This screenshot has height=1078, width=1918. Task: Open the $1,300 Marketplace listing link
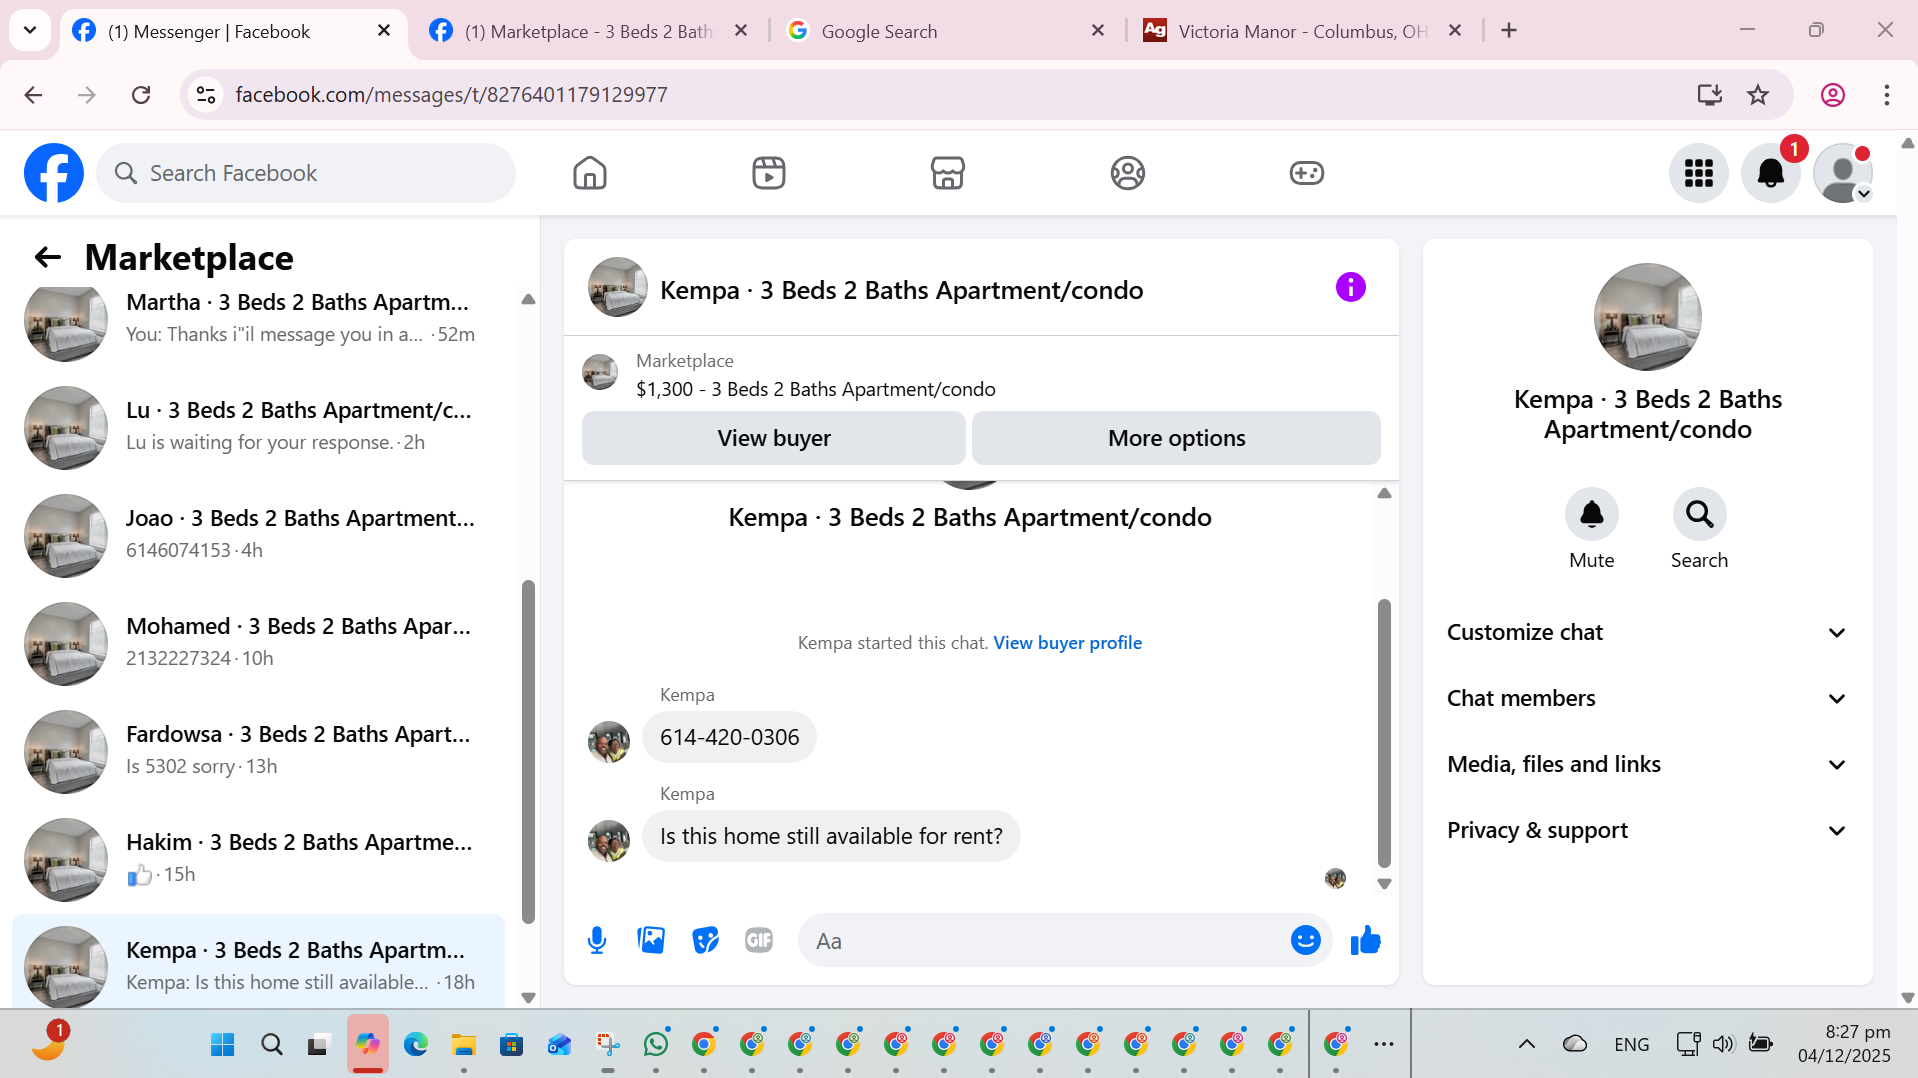816,390
